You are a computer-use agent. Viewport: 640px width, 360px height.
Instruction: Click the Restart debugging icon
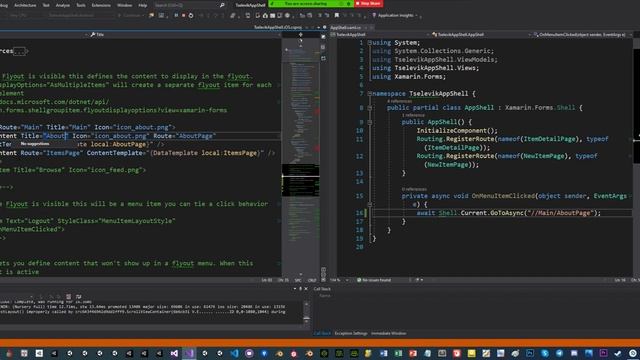(x=191, y=16)
